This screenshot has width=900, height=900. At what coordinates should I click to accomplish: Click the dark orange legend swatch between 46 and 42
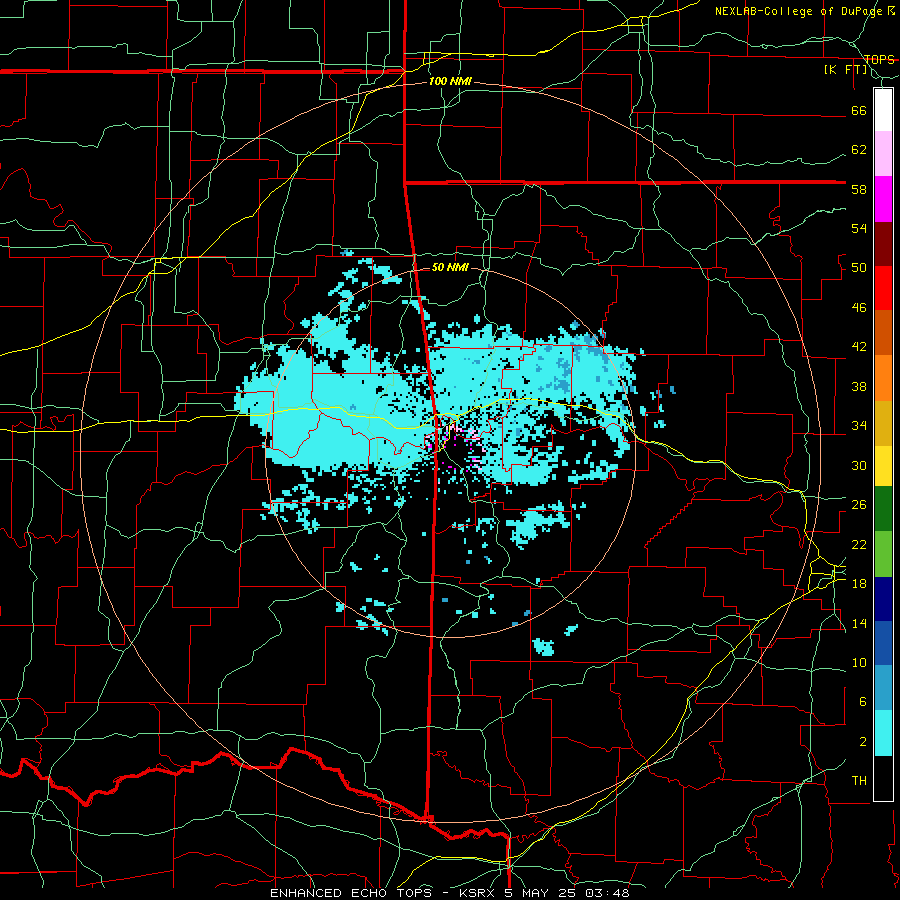(x=883, y=332)
